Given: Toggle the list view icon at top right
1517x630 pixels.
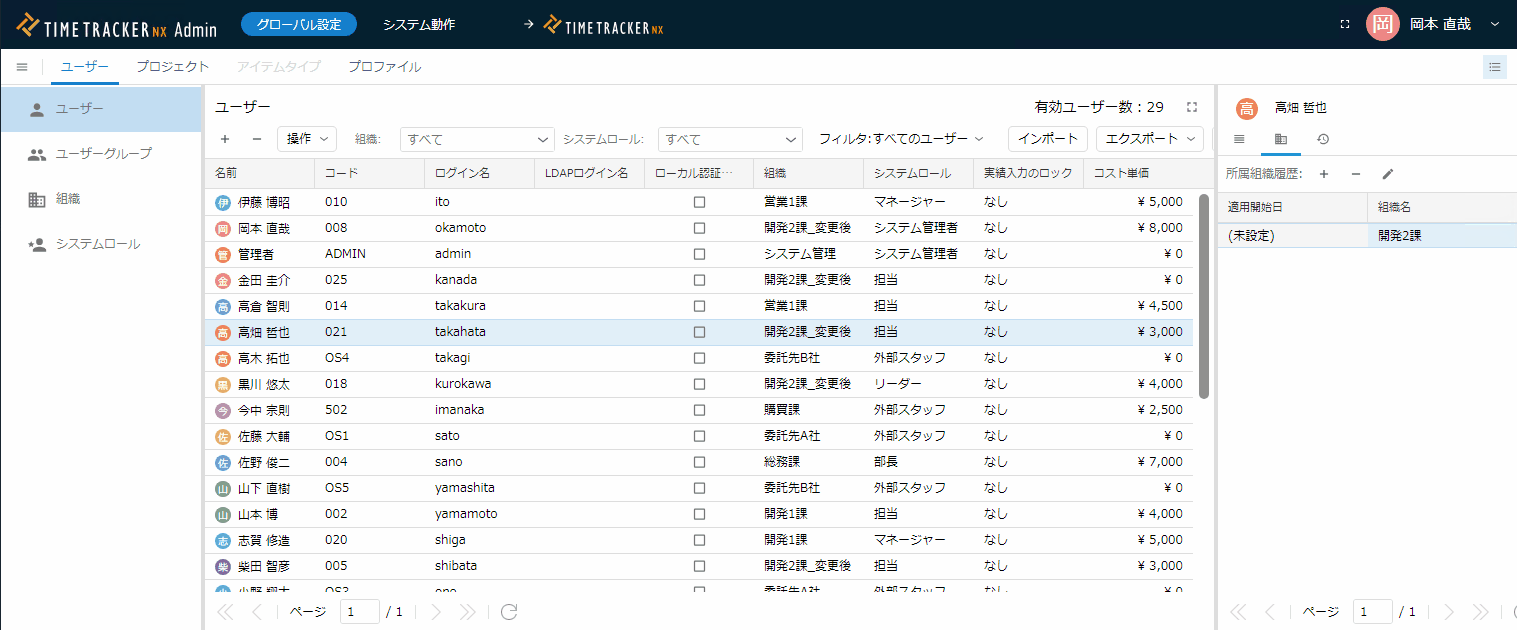Looking at the screenshot, I should pyautogui.click(x=1494, y=67).
